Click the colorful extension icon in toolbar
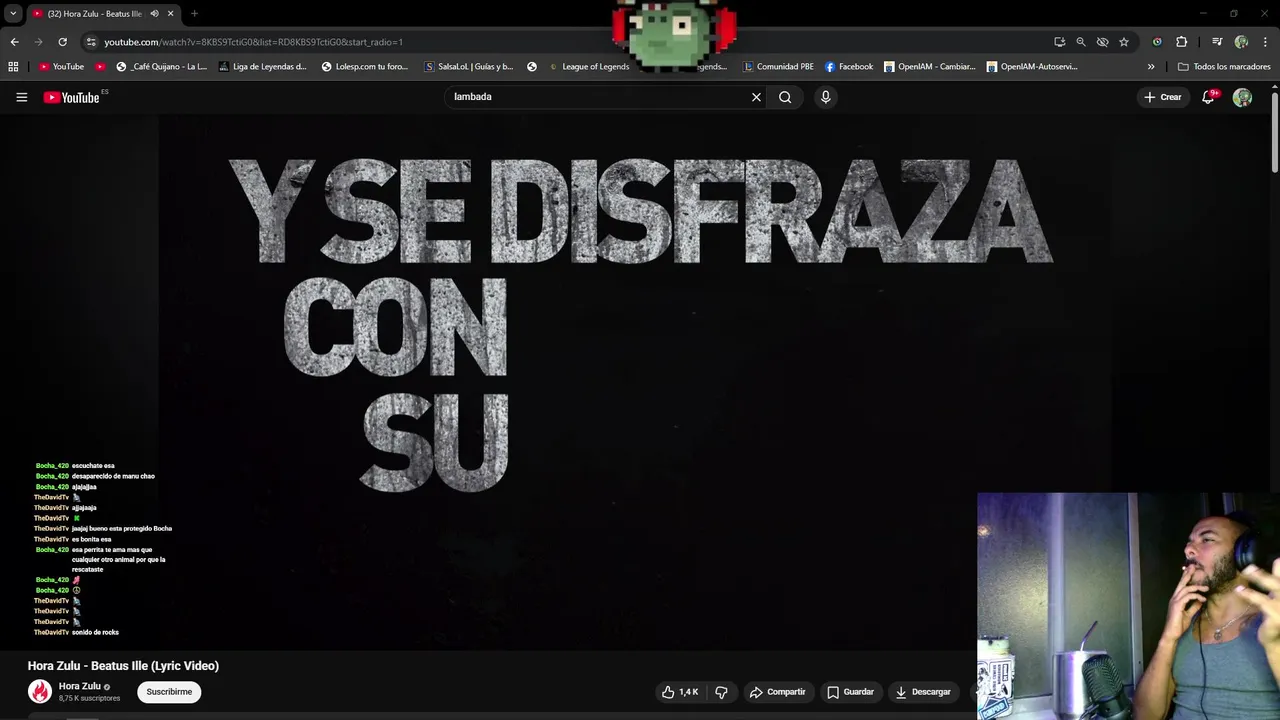This screenshot has height=720, width=1280. click(x=1157, y=42)
